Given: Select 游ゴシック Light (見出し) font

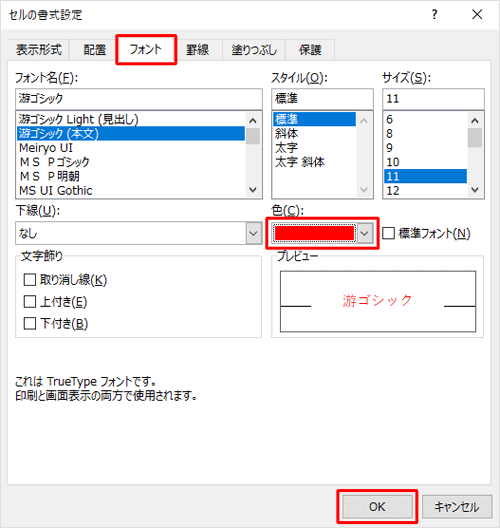Looking at the screenshot, I should tap(131, 119).
